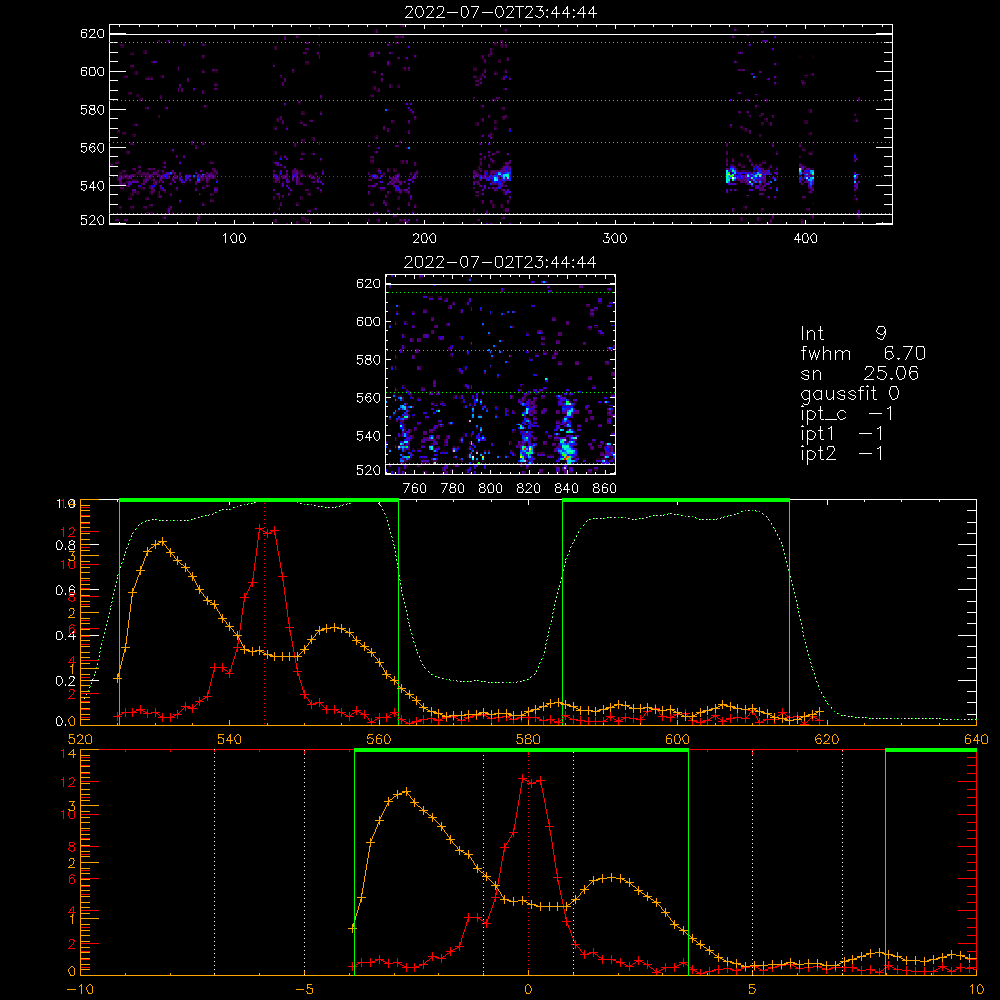Screen dimensions: 1000x1000
Task: Click x-axis label -5 on the bottom plot
Action: 304,989
